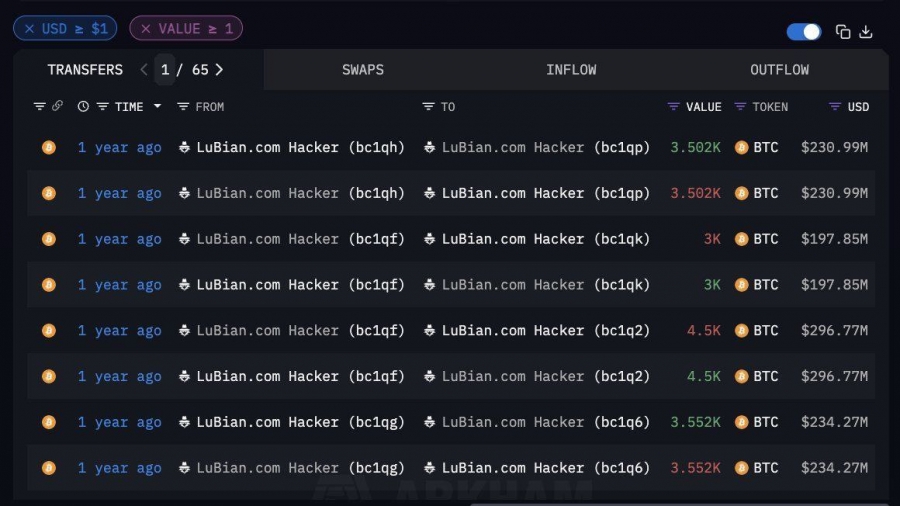Go to previous transfers page arrow

pos(143,70)
